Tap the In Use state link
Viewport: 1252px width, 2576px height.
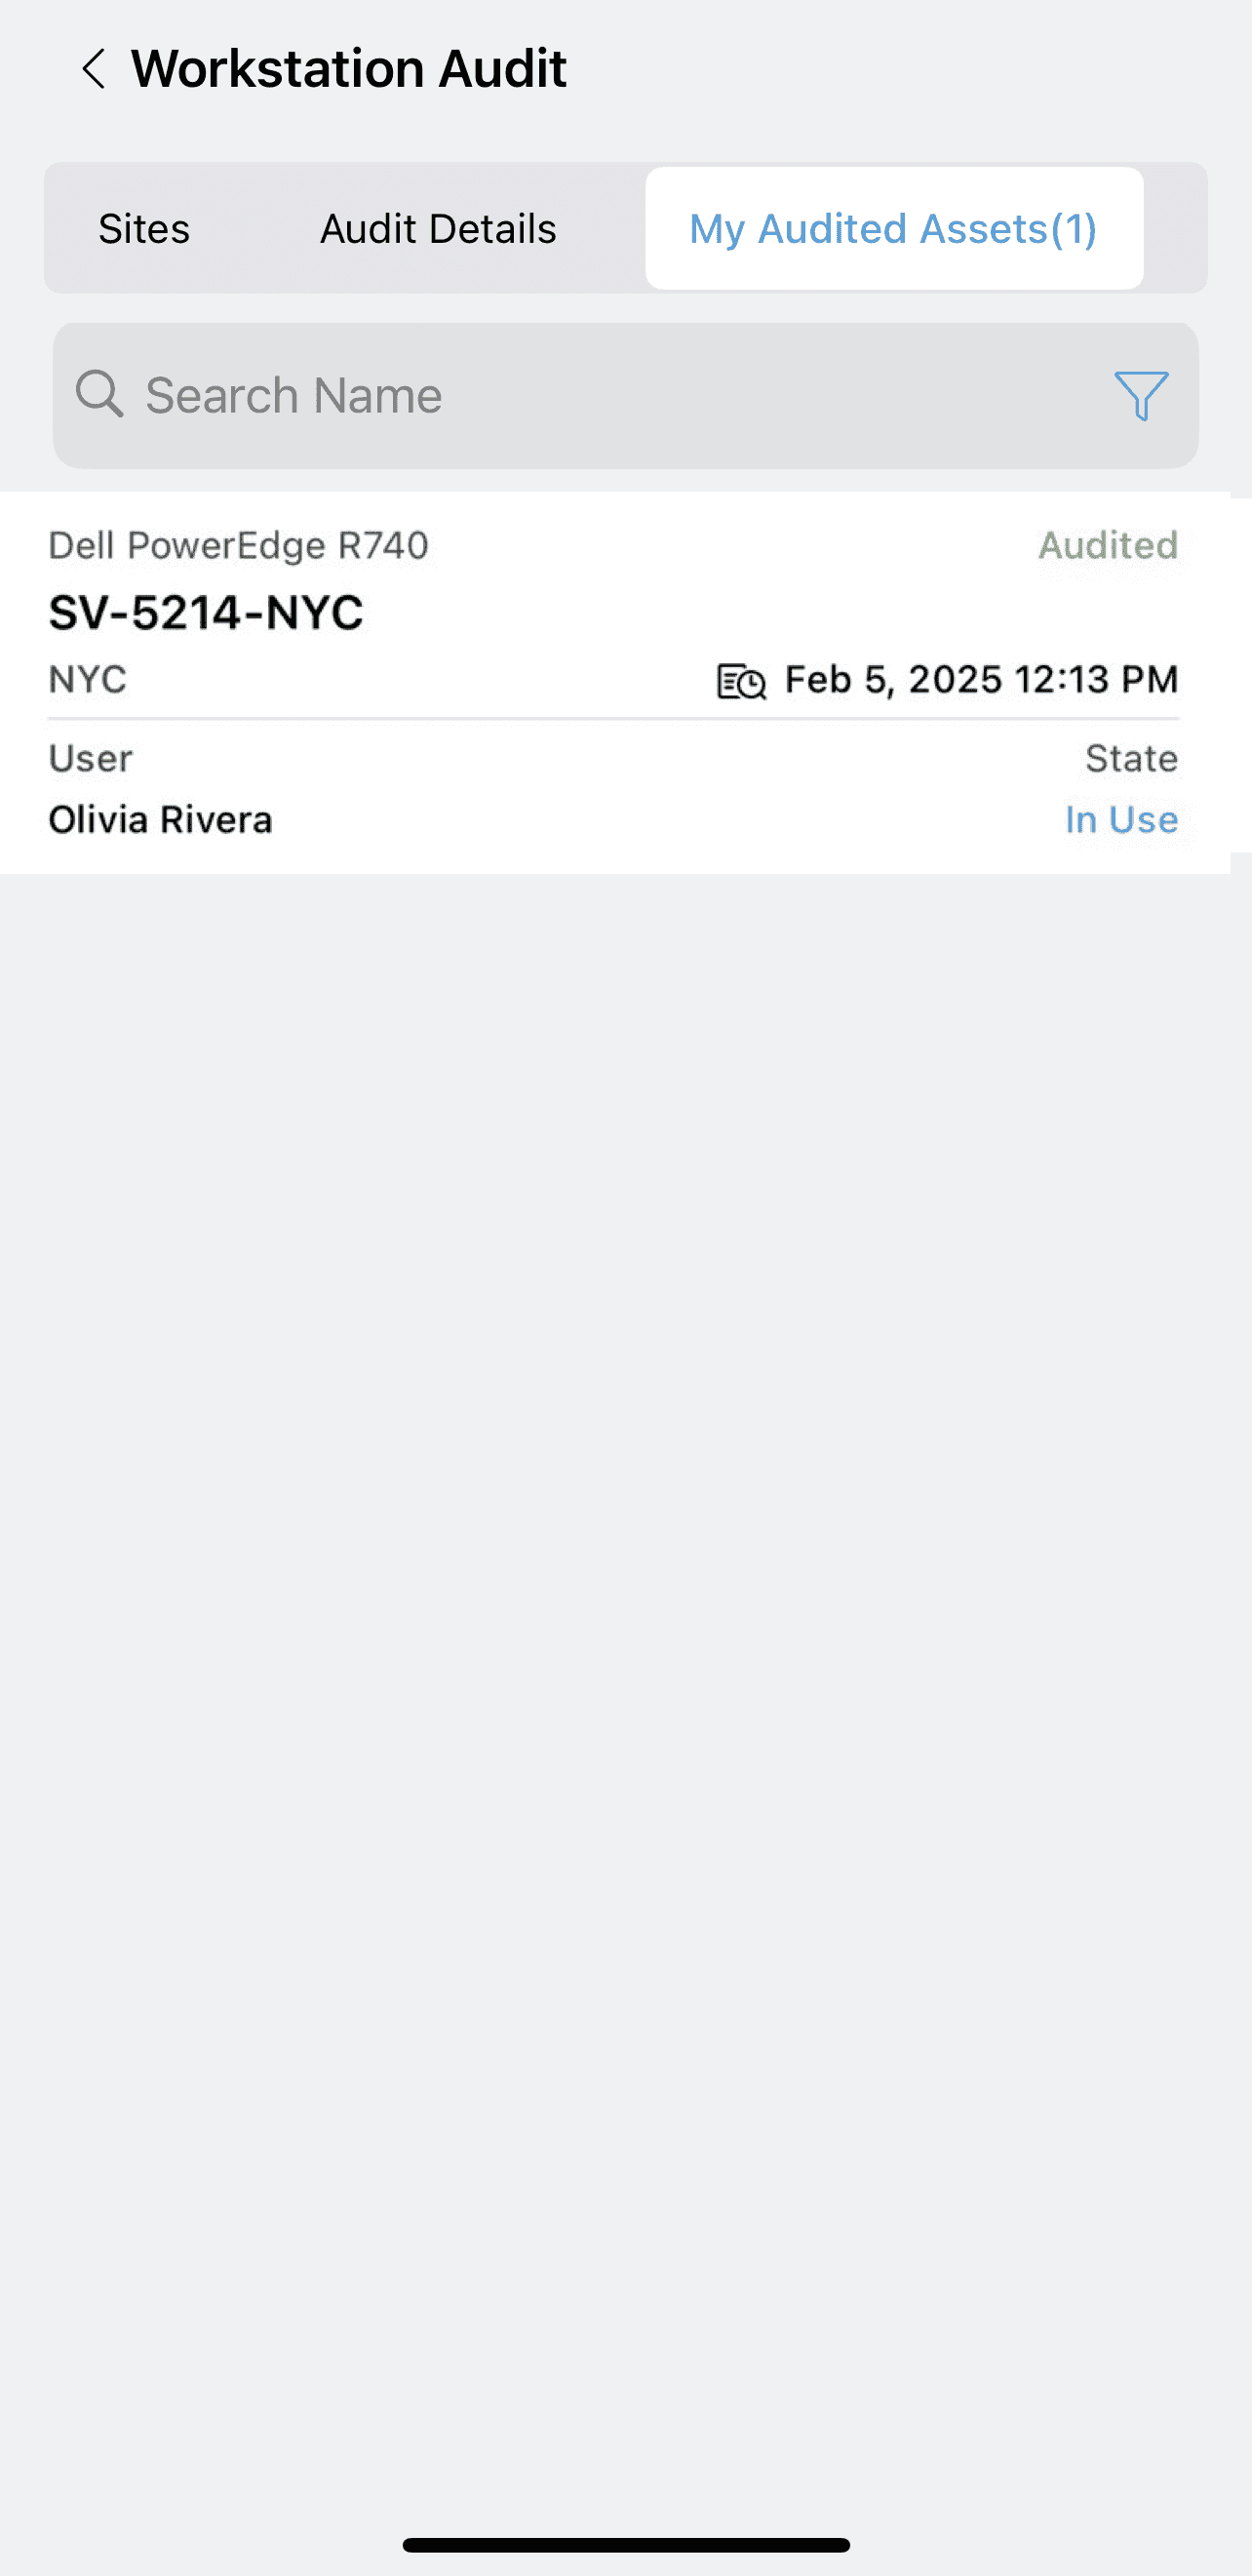(1121, 820)
